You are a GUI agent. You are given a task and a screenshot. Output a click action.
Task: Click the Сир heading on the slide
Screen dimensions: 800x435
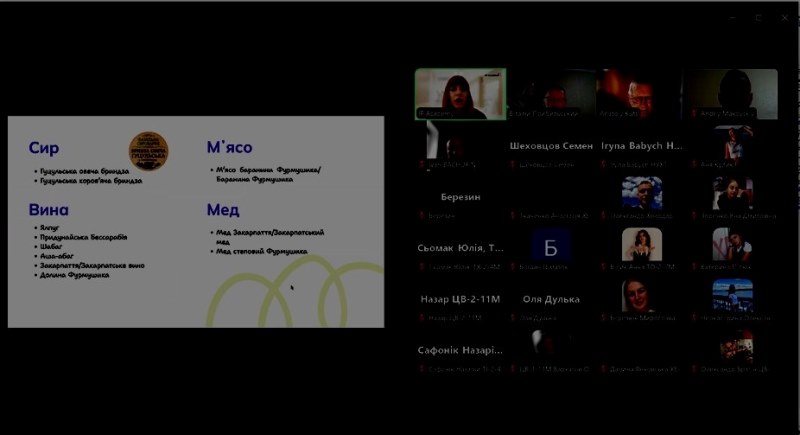point(44,148)
